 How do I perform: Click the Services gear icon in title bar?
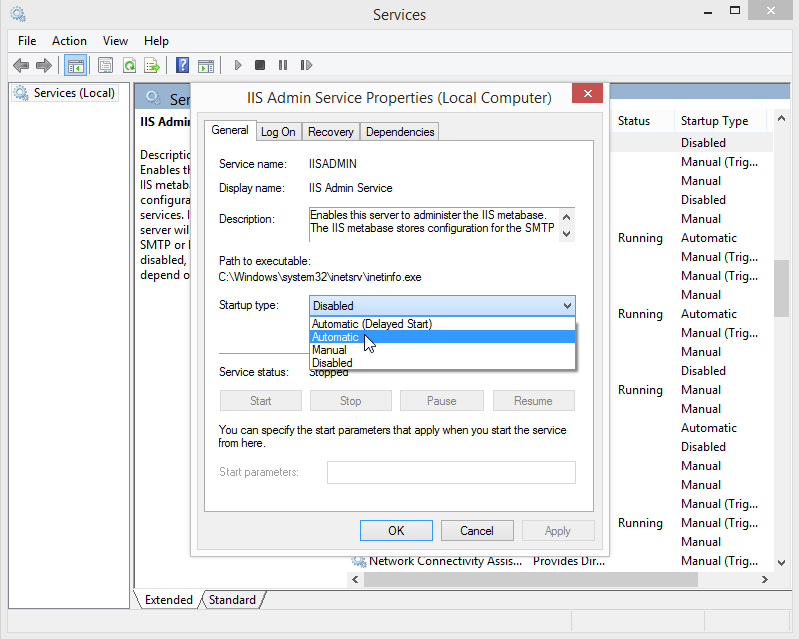[18, 14]
